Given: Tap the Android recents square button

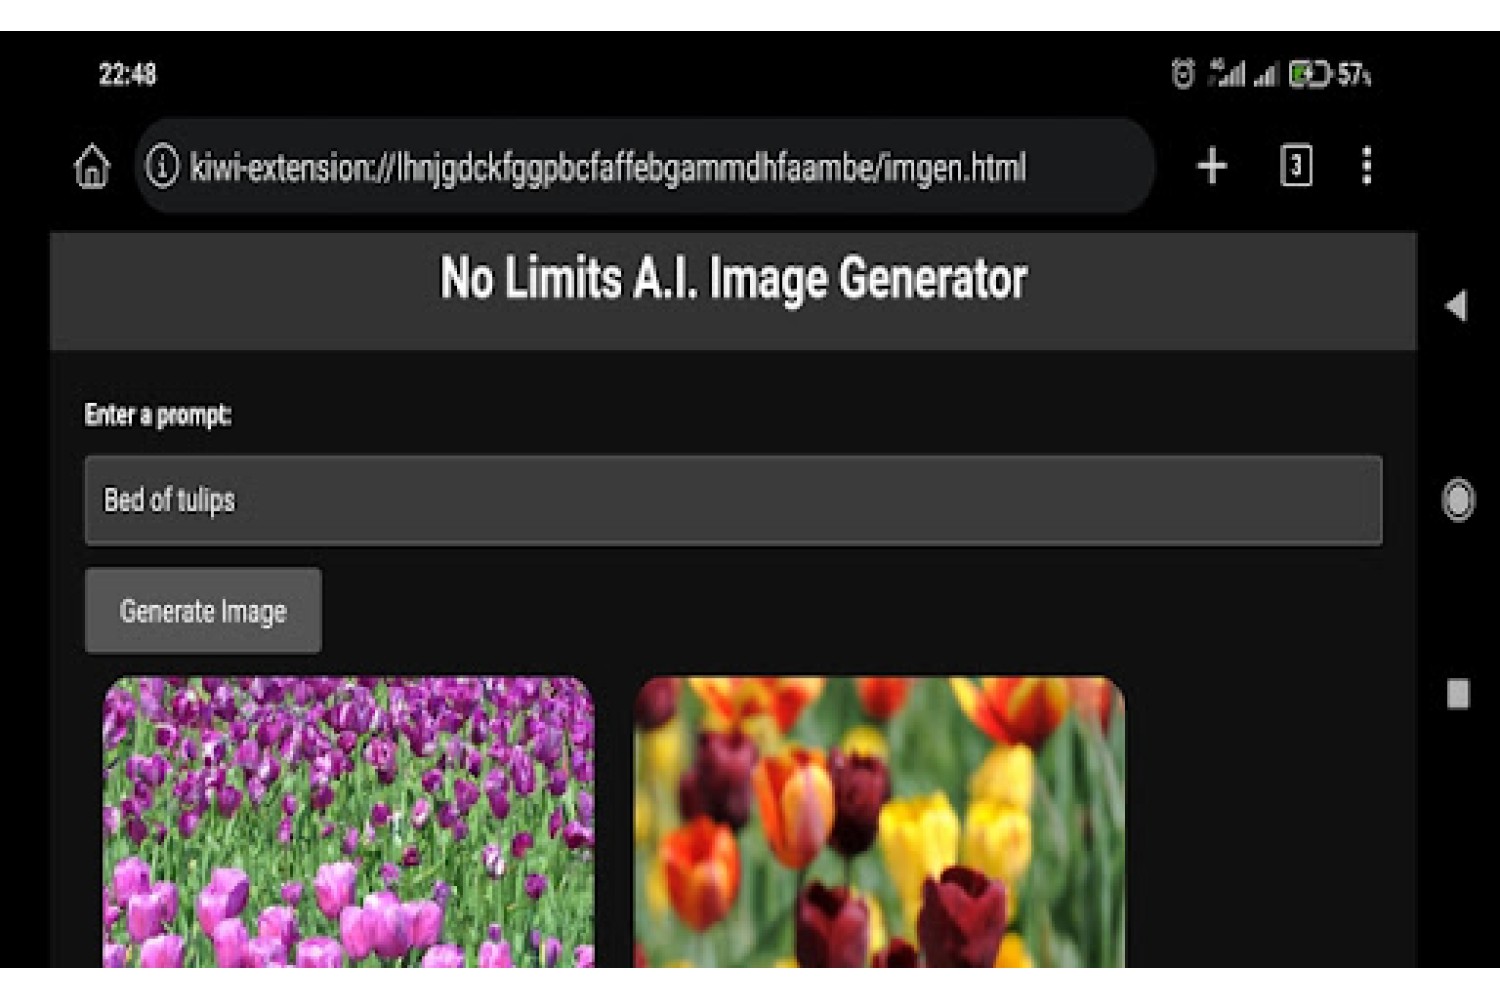Looking at the screenshot, I should [x=1458, y=693].
